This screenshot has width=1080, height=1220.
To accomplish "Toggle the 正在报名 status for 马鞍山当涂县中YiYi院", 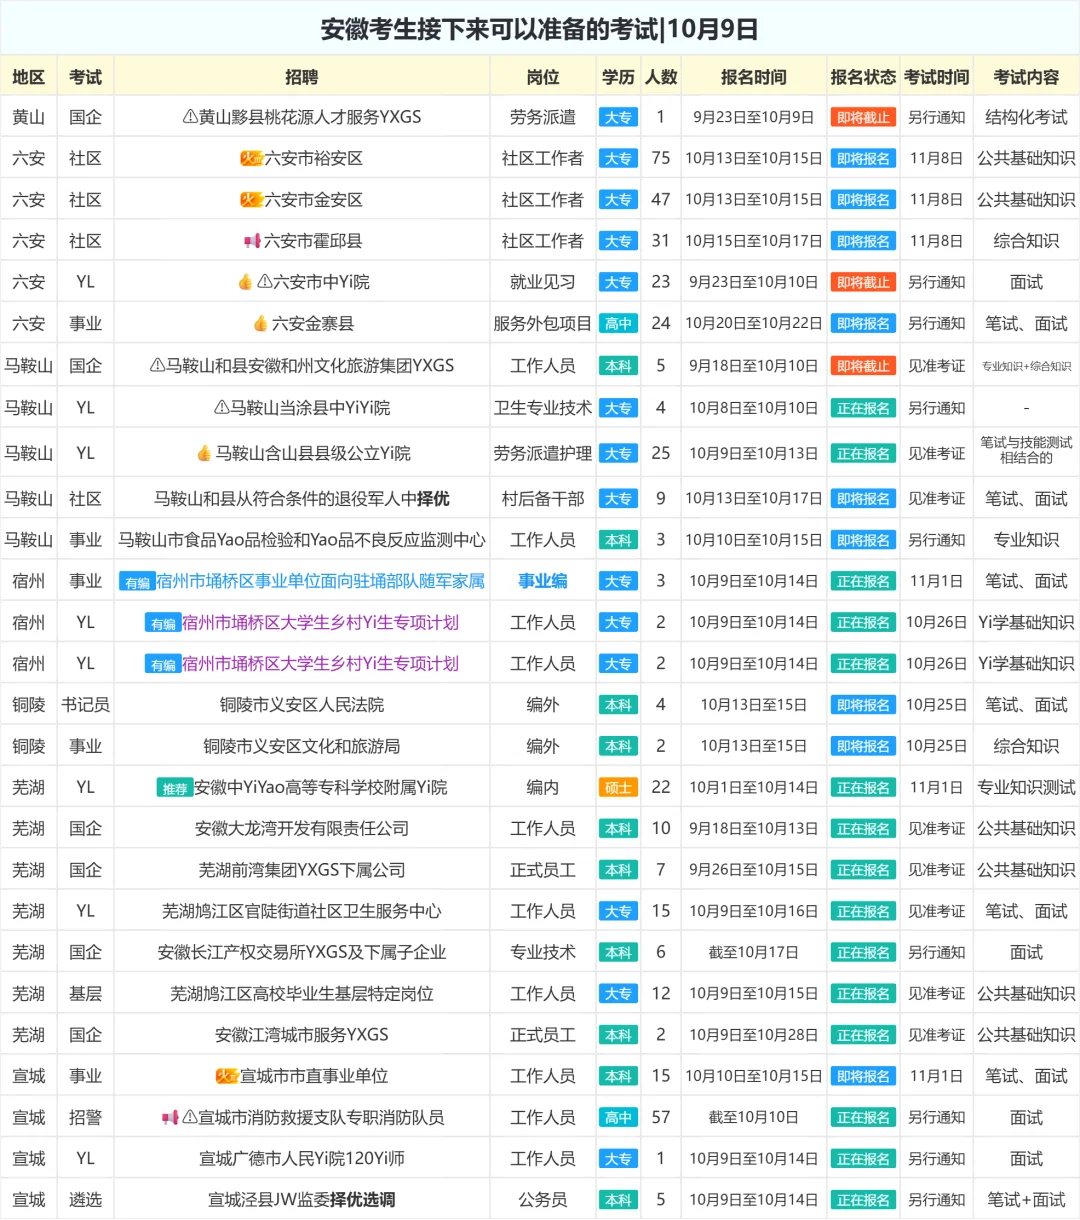I will pos(862,407).
